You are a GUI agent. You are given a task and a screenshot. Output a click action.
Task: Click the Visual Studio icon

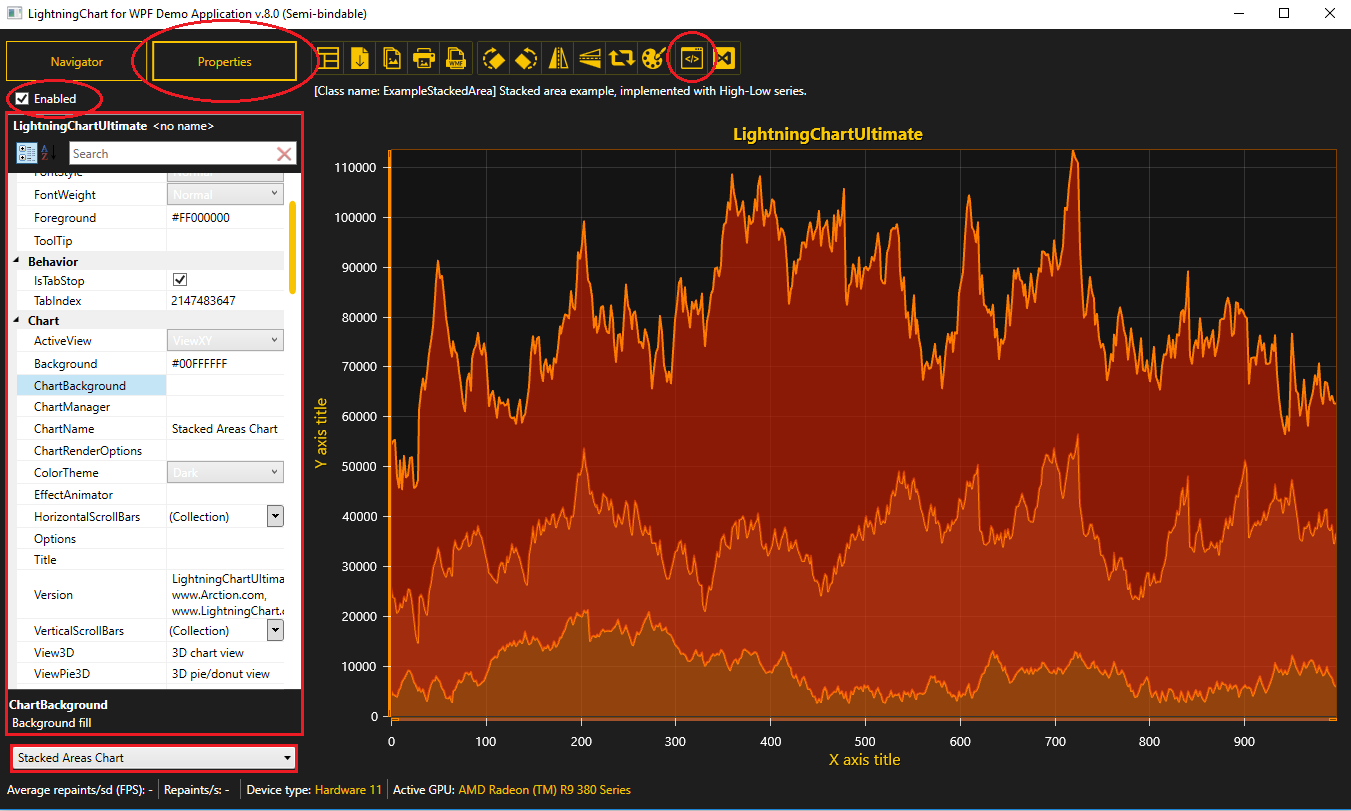[726, 58]
